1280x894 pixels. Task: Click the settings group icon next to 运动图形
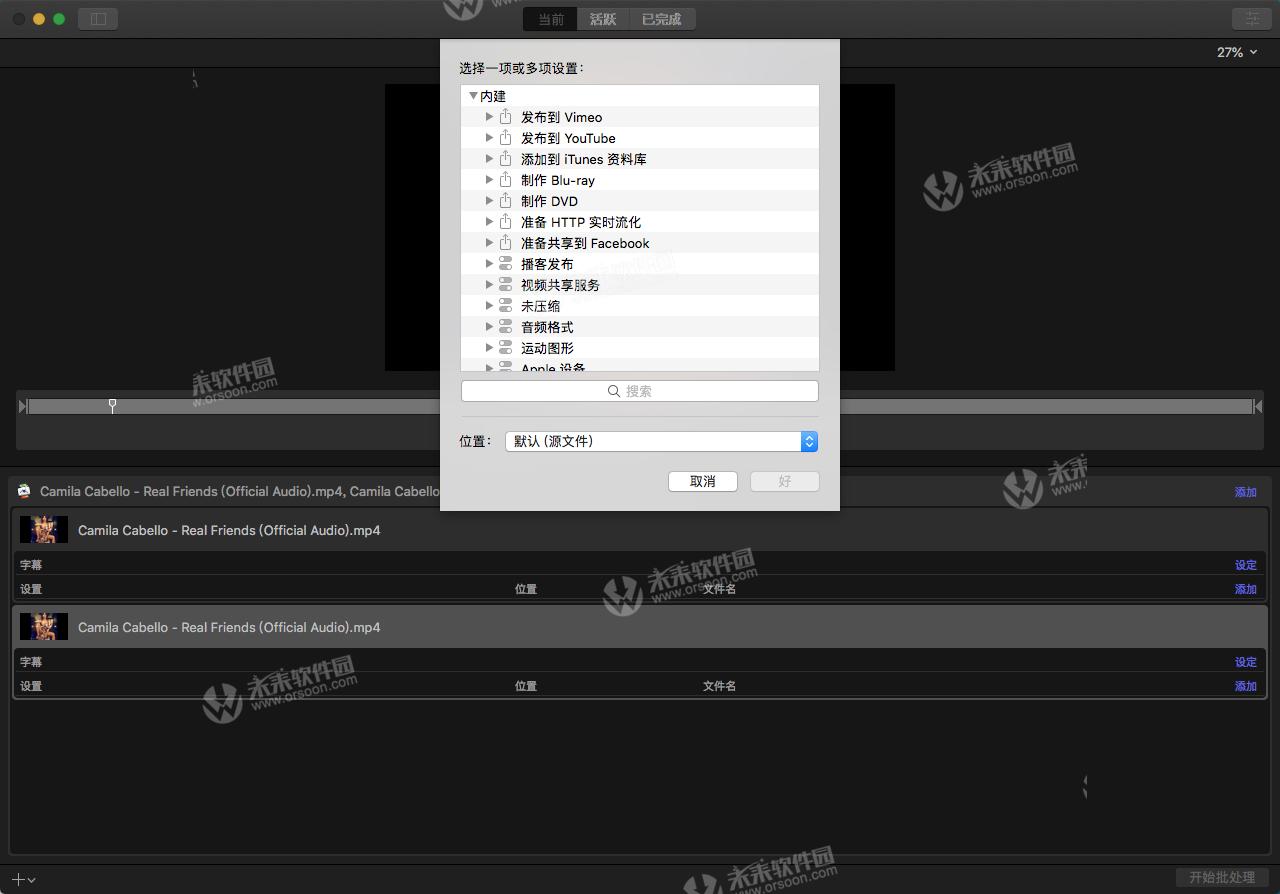coord(505,348)
